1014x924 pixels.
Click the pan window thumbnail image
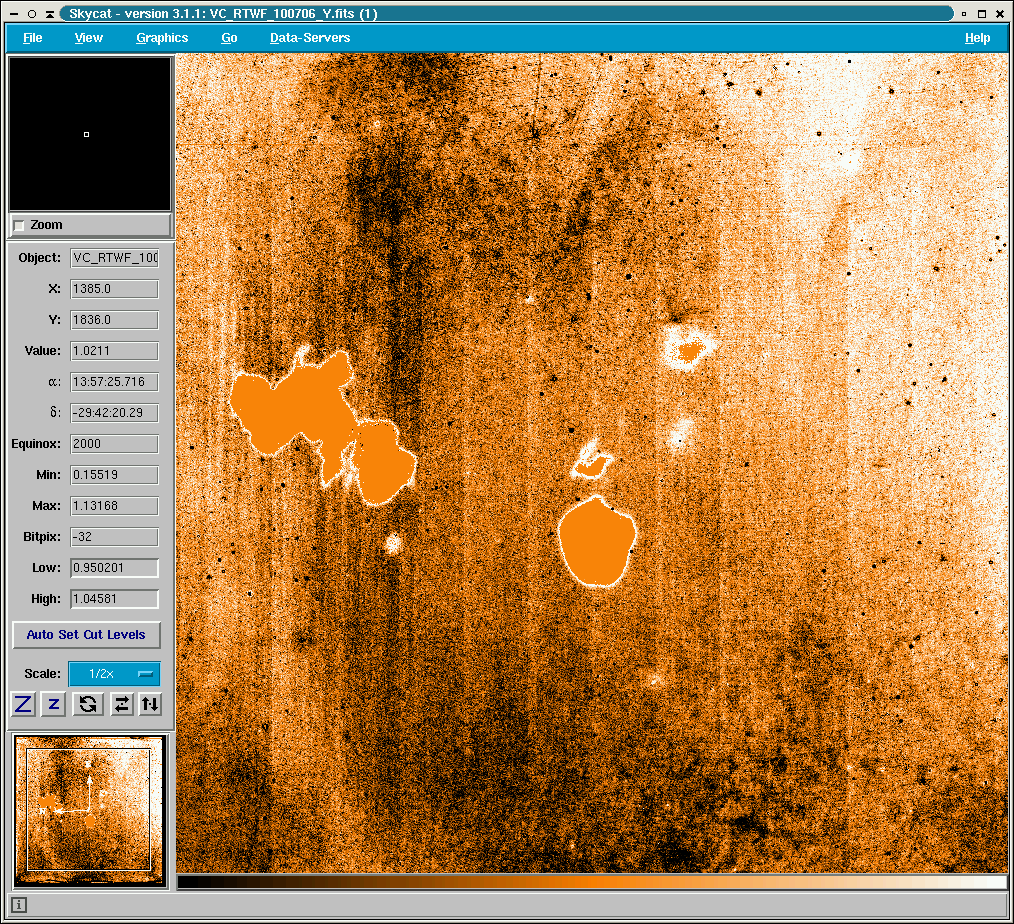click(x=89, y=810)
